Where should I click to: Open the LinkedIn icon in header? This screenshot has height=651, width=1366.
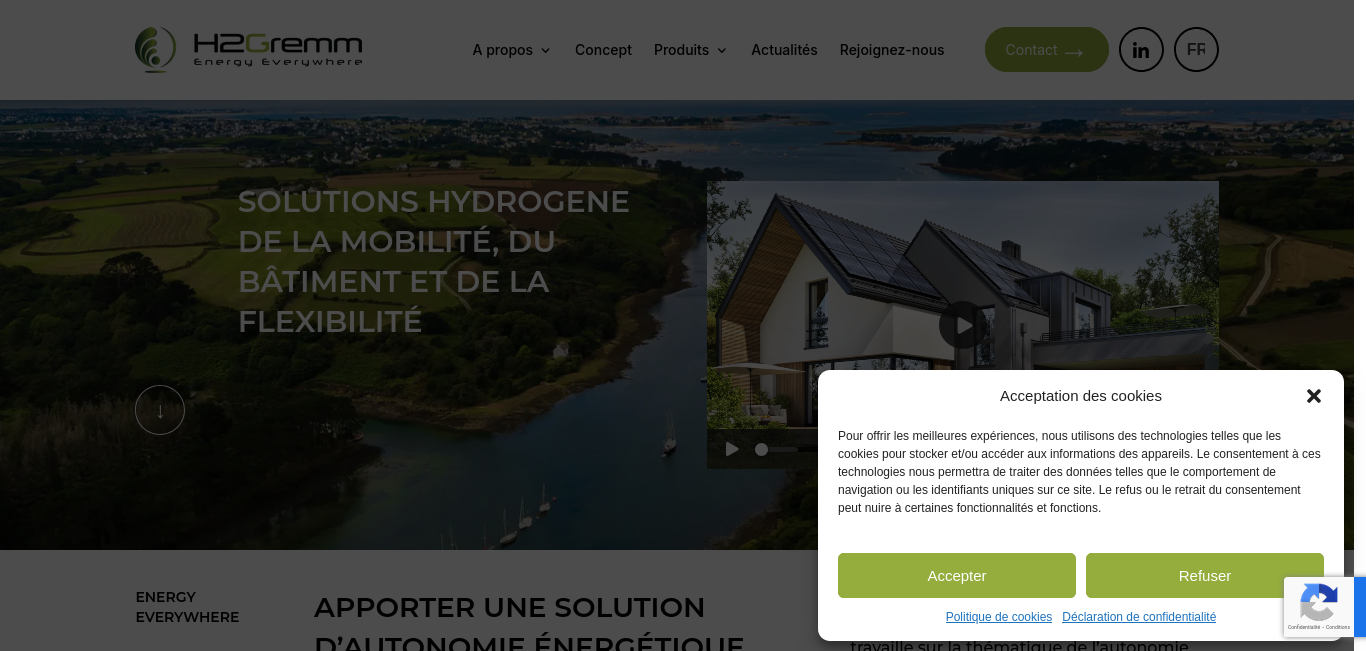coord(1141,50)
